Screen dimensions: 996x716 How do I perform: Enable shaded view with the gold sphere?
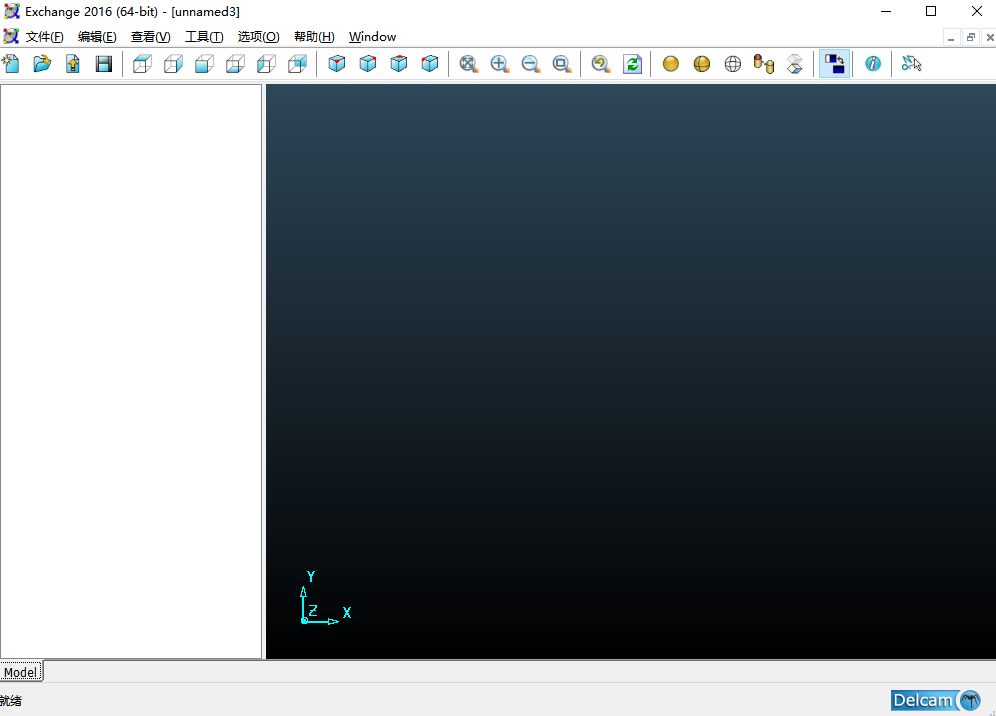tap(671, 64)
